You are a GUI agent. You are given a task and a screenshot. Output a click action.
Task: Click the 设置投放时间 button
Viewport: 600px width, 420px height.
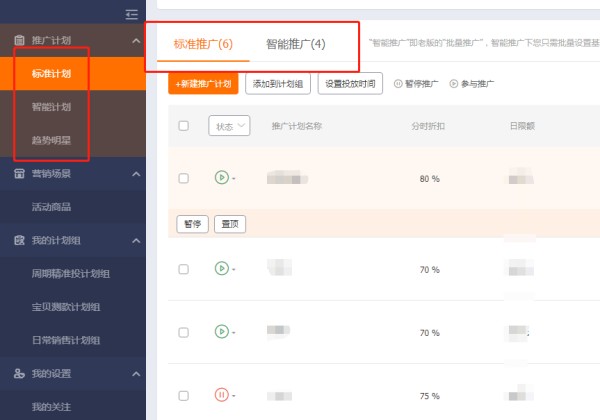(x=350, y=83)
